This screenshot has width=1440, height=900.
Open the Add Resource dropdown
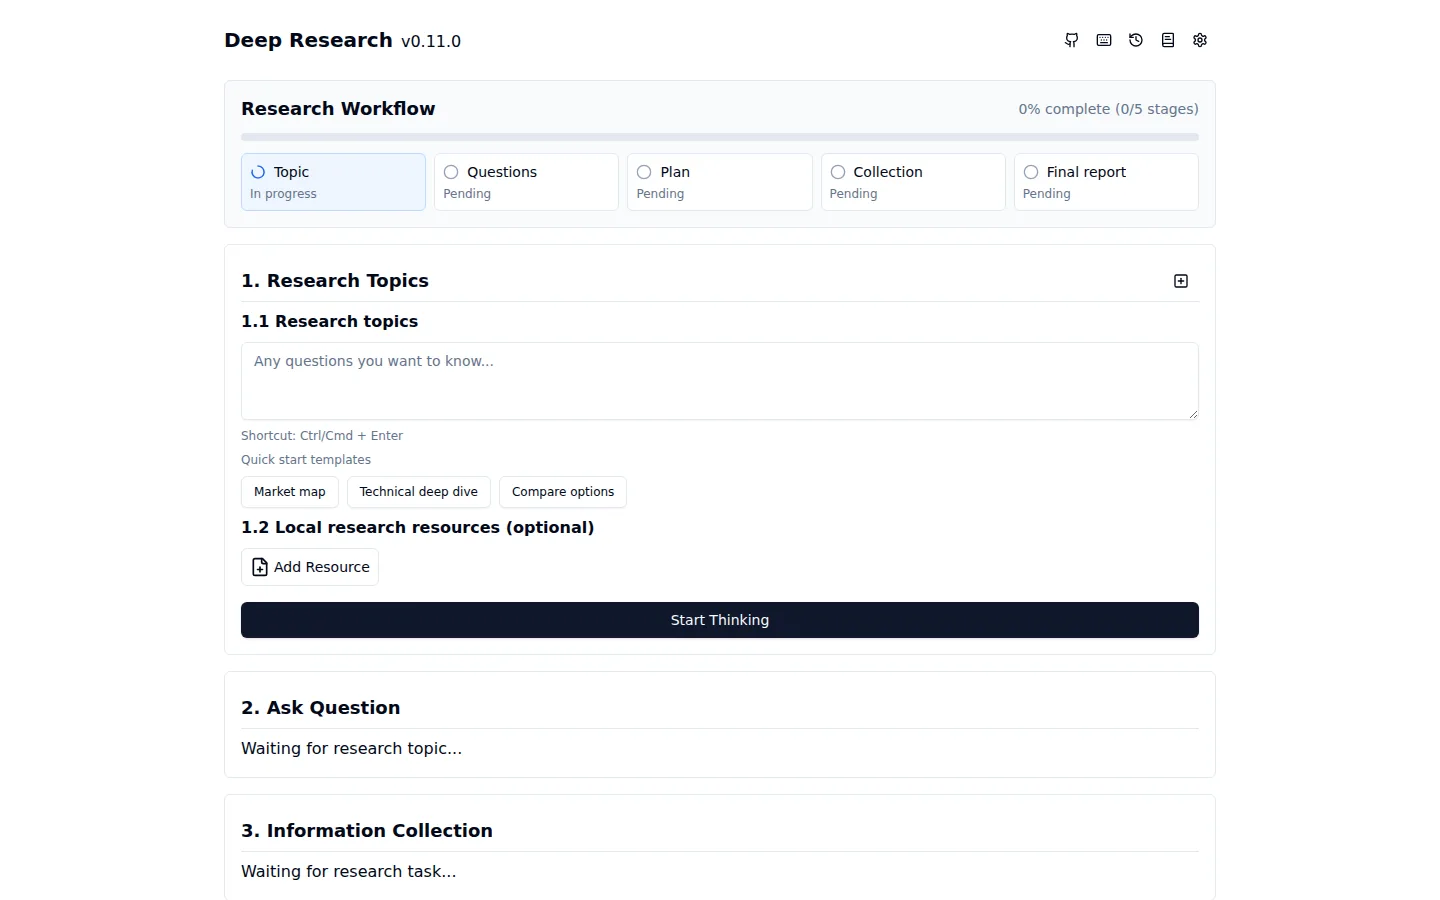[x=310, y=567]
